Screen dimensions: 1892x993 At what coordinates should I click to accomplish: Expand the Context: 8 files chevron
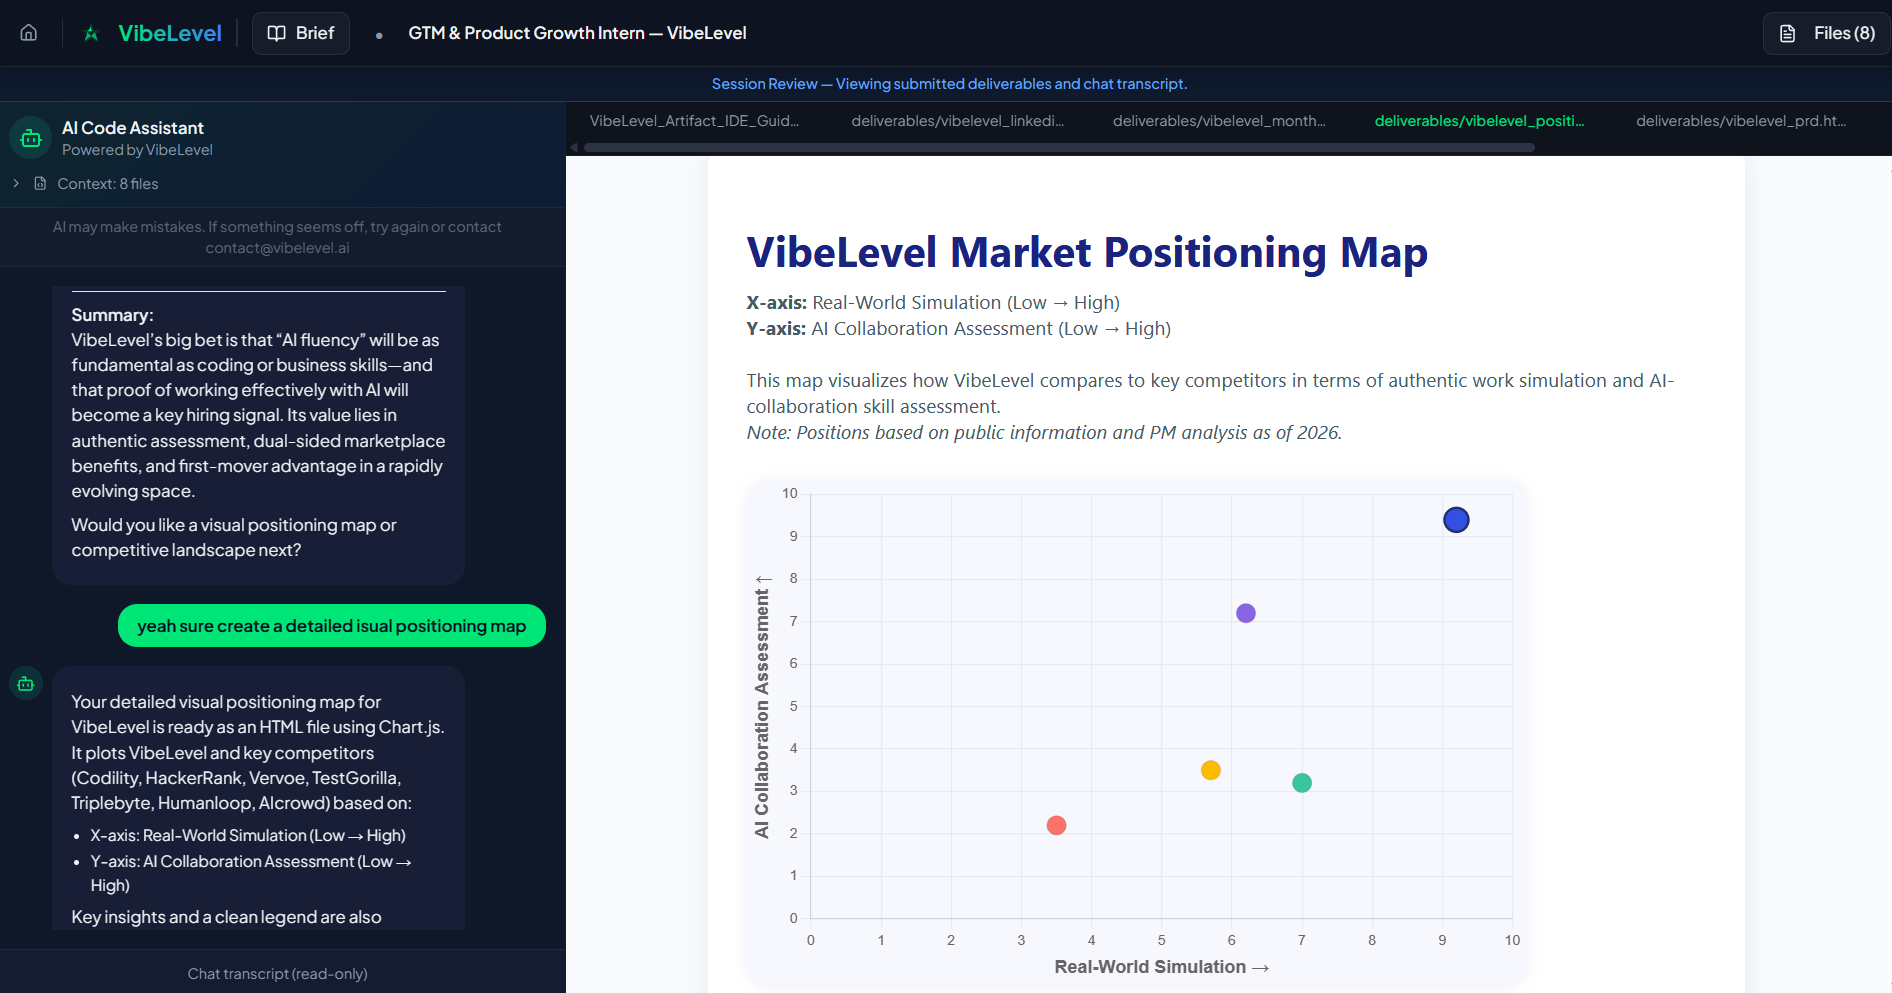pos(16,183)
